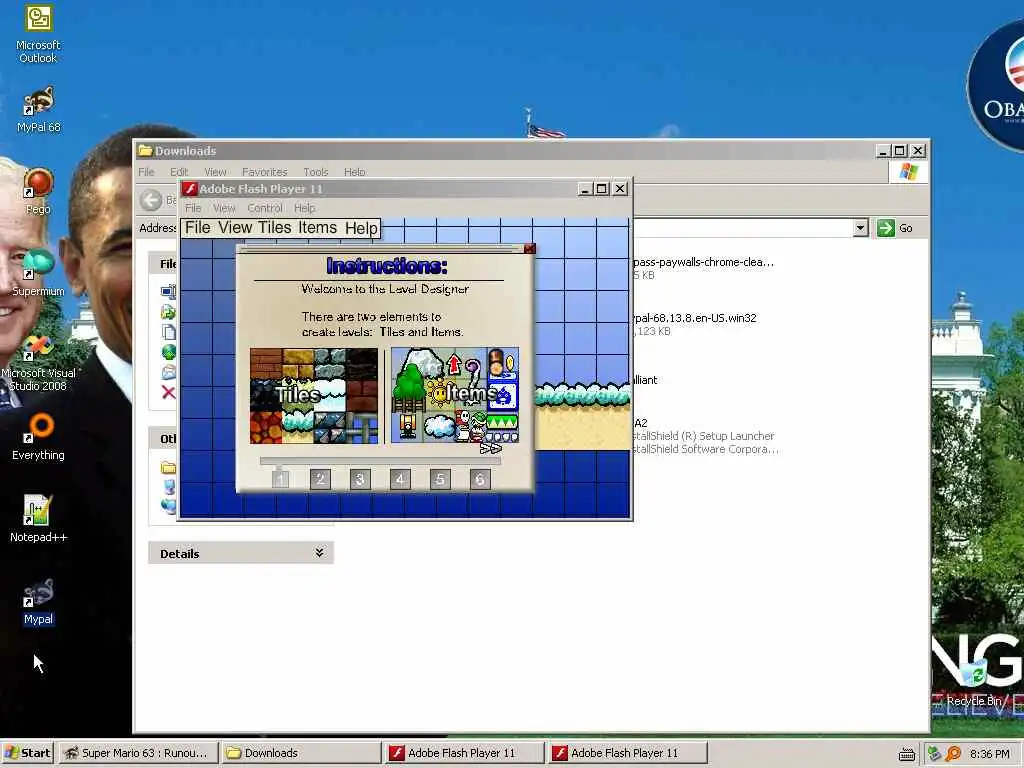Expand the Details panel chevron
This screenshot has height=768, width=1024.
pos(319,553)
